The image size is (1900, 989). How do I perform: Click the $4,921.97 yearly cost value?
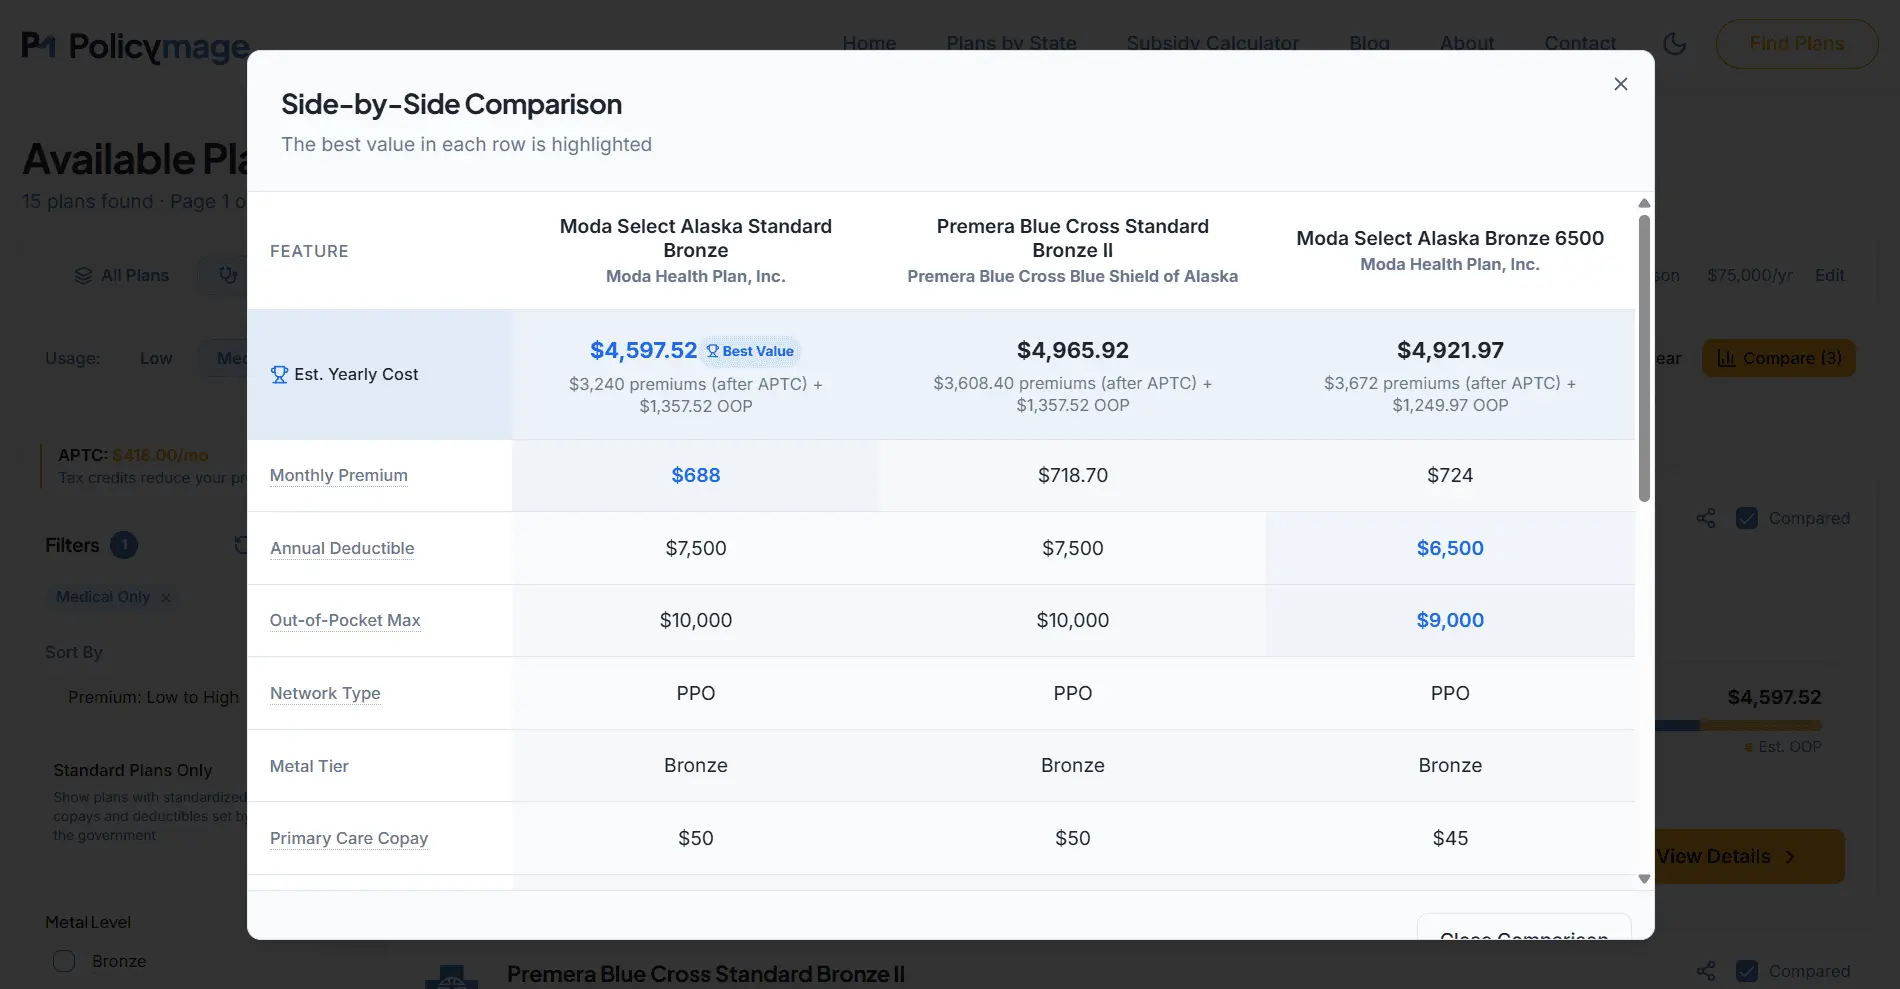point(1450,350)
